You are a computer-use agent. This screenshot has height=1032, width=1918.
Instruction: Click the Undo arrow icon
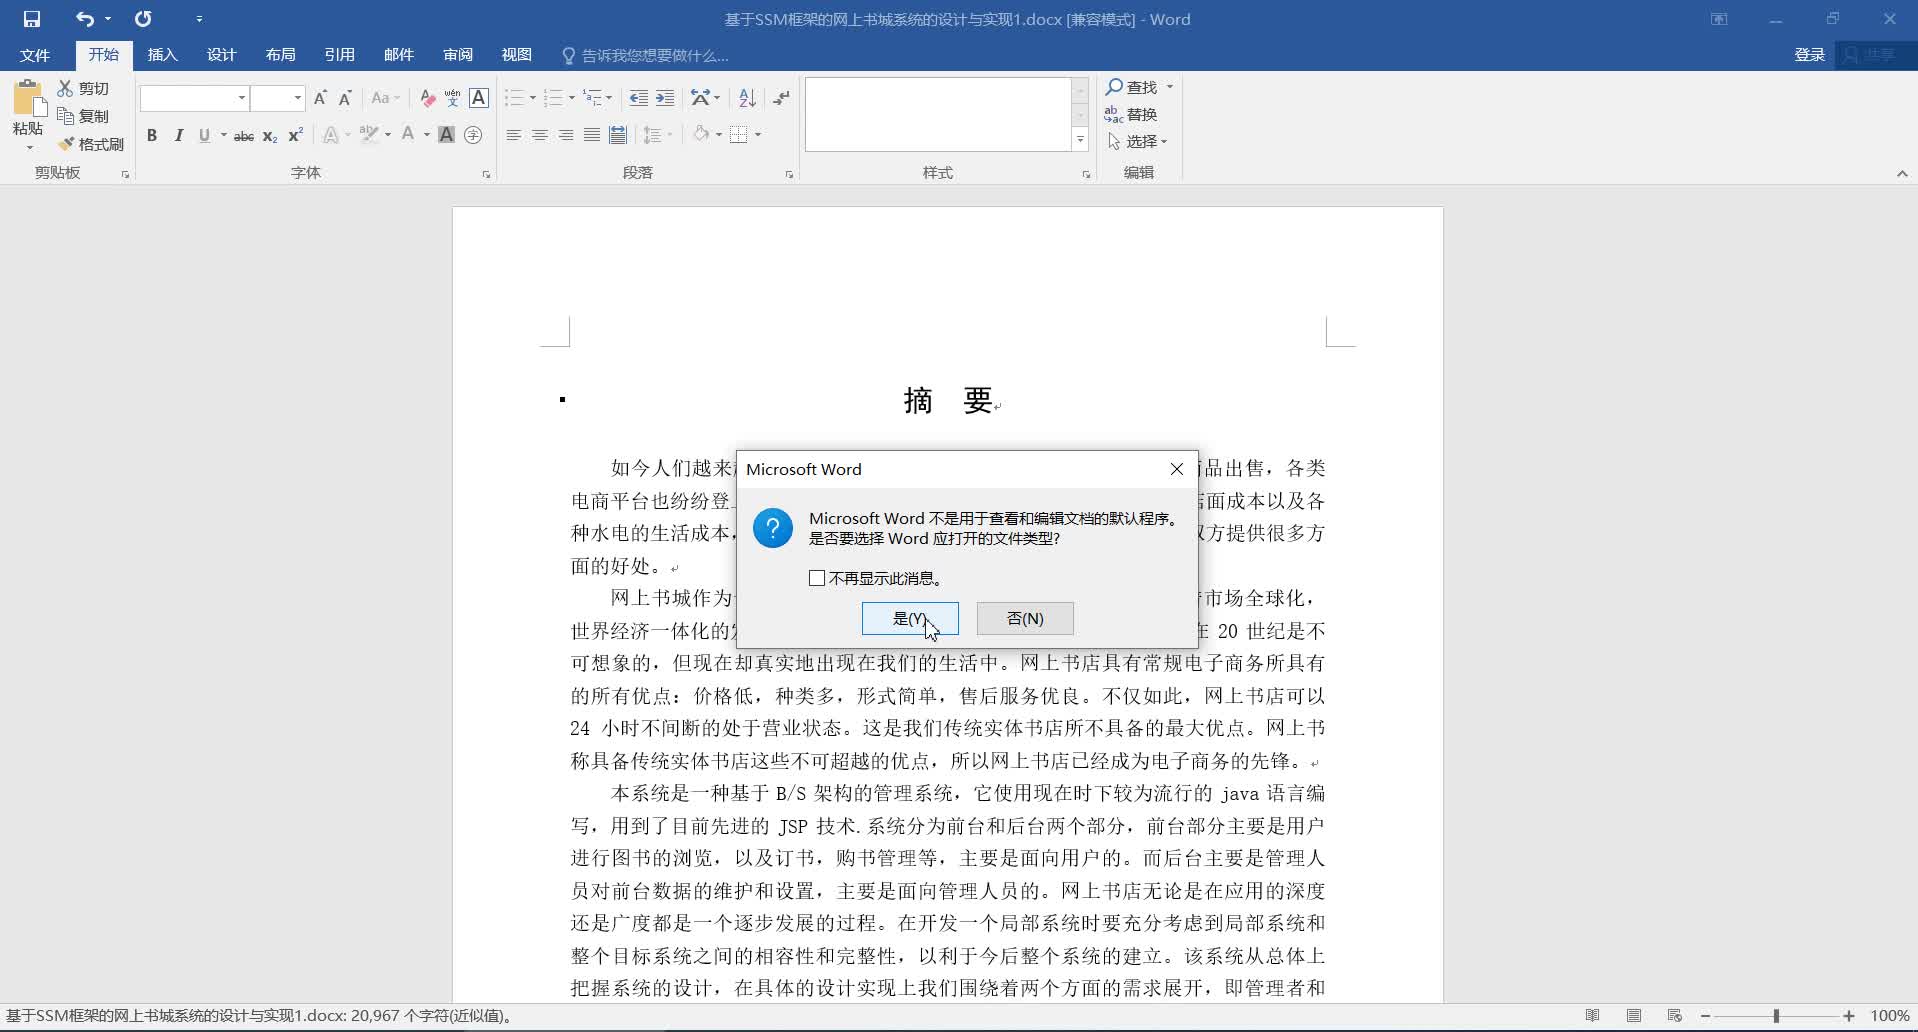tap(85, 19)
